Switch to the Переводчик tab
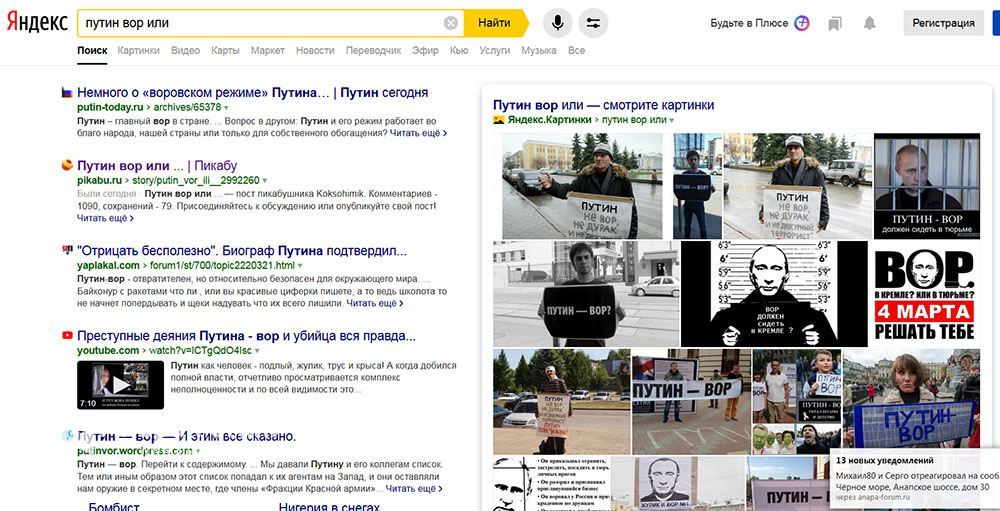The image size is (1000, 511). 373,50
